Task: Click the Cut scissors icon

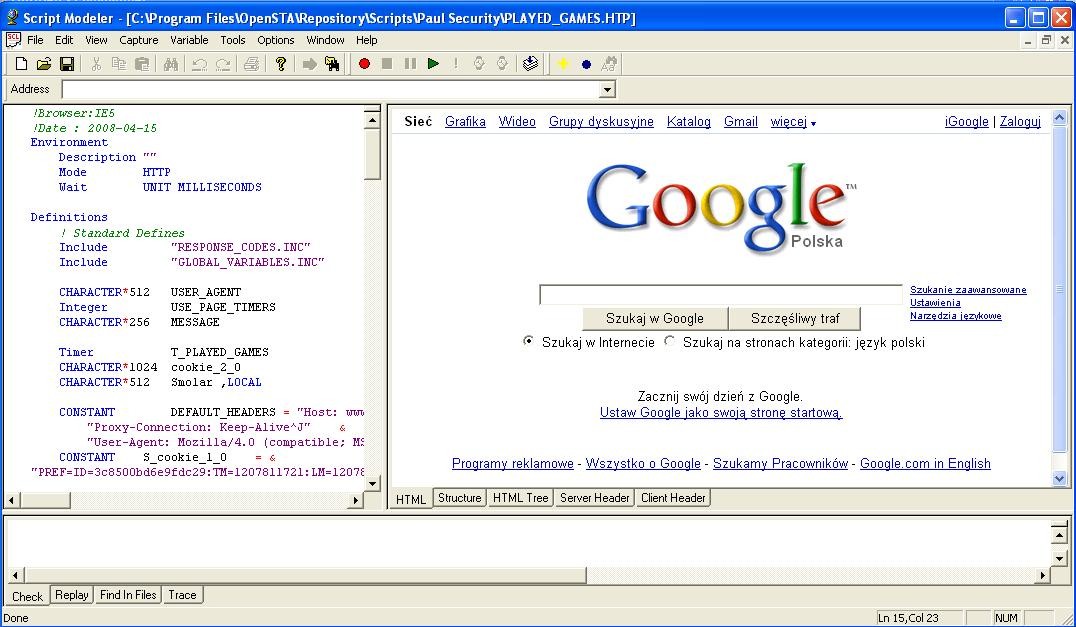Action: point(96,64)
